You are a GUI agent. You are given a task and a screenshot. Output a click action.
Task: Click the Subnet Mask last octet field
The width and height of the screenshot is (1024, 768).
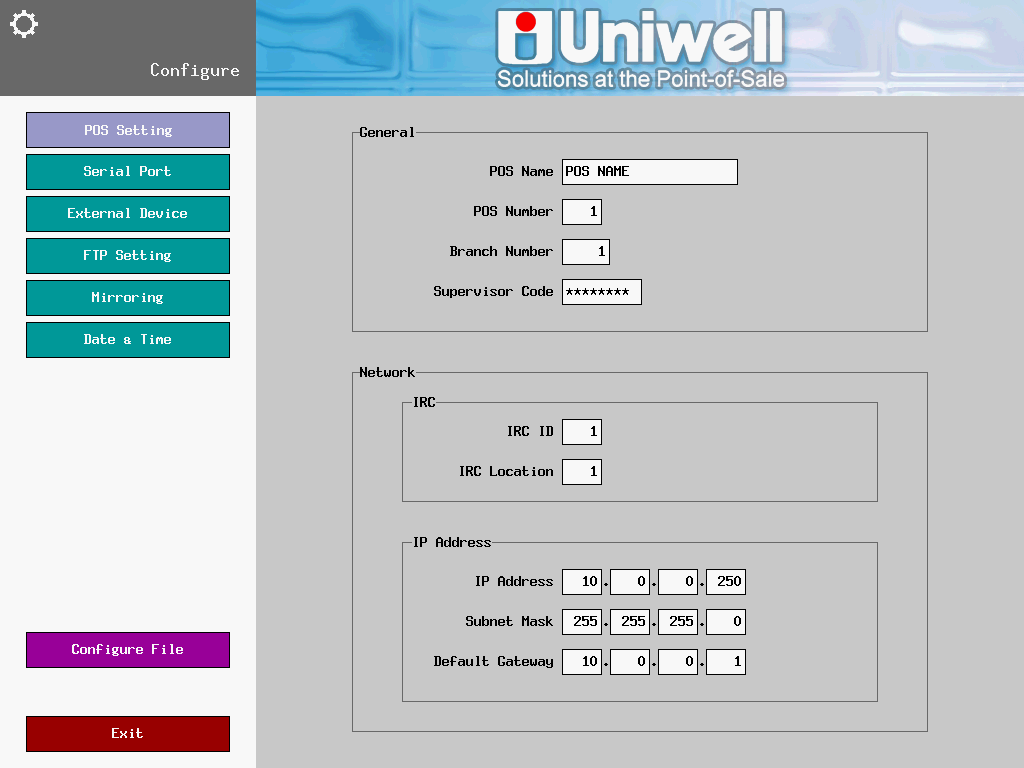point(726,622)
